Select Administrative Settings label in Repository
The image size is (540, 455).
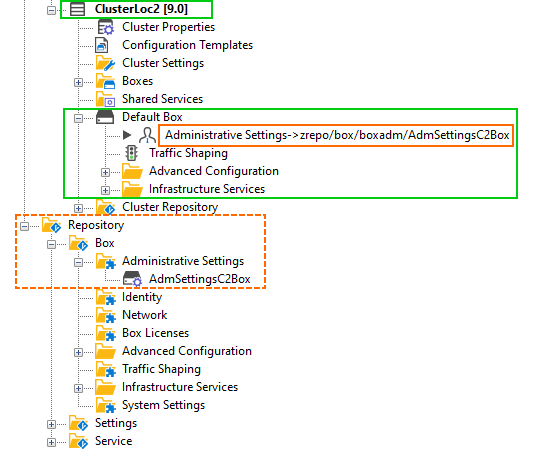183,261
